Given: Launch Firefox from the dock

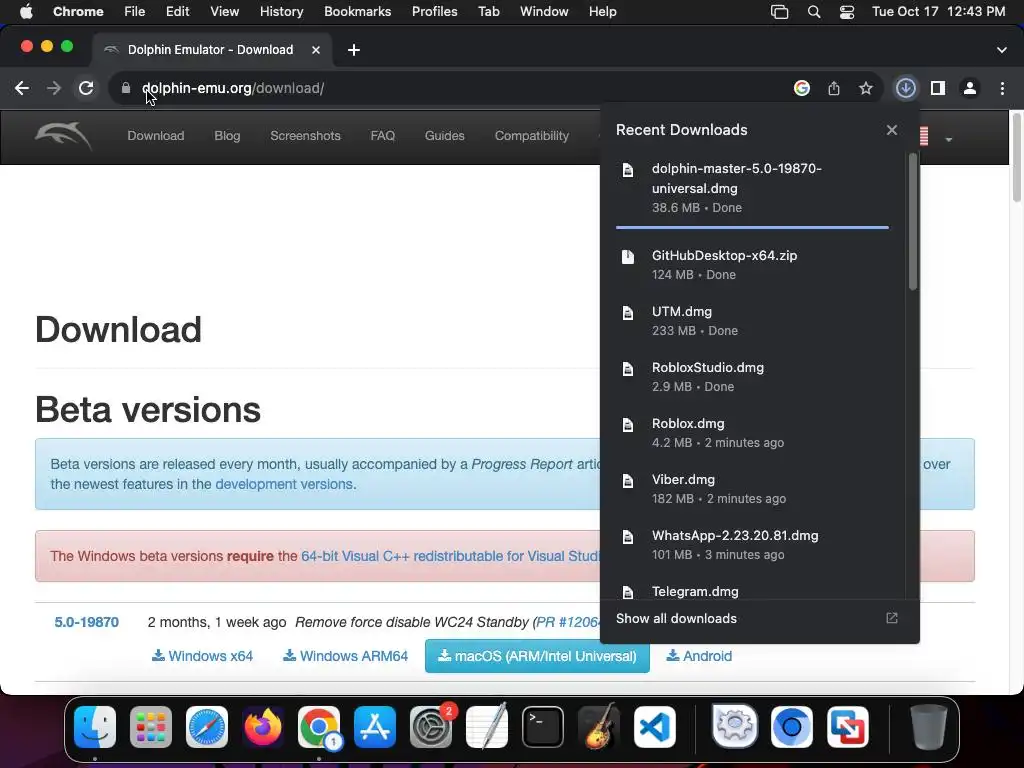Looking at the screenshot, I should 263,727.
